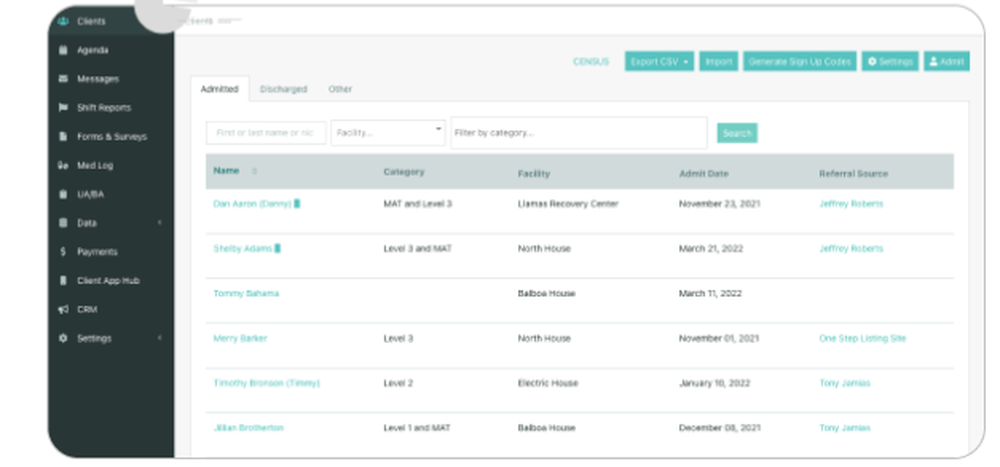Open Timothy Bronson (Timmy) client record
The image size is (1000, 467).
267,383
